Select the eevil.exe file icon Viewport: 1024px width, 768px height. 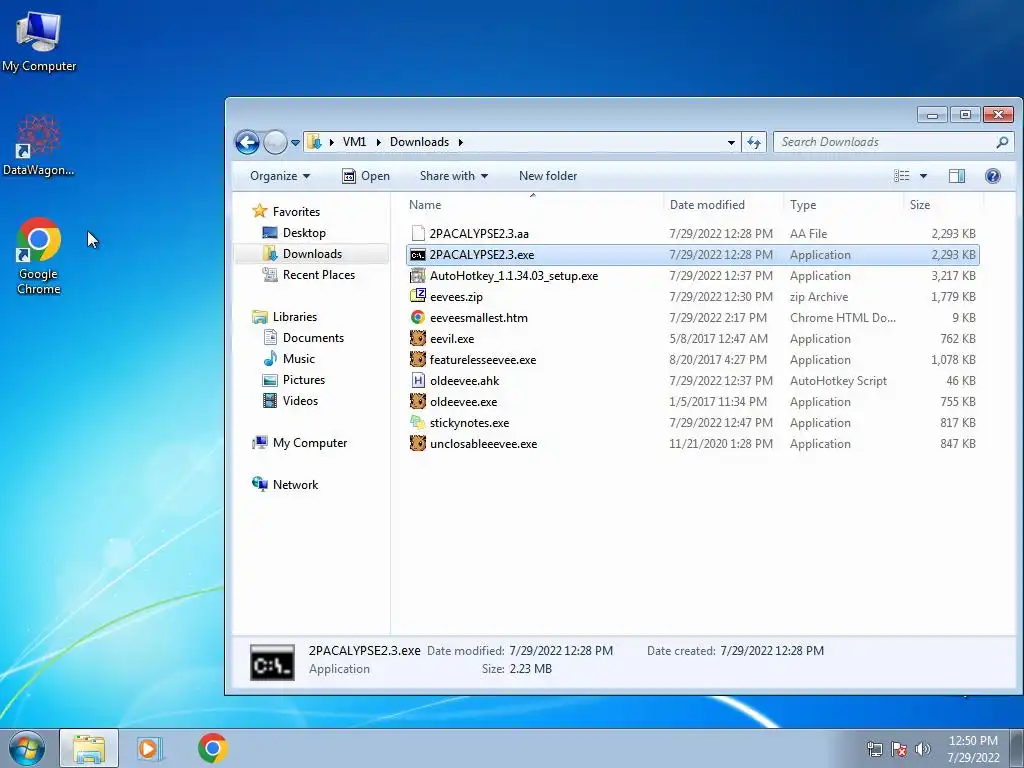pos(418,338)
